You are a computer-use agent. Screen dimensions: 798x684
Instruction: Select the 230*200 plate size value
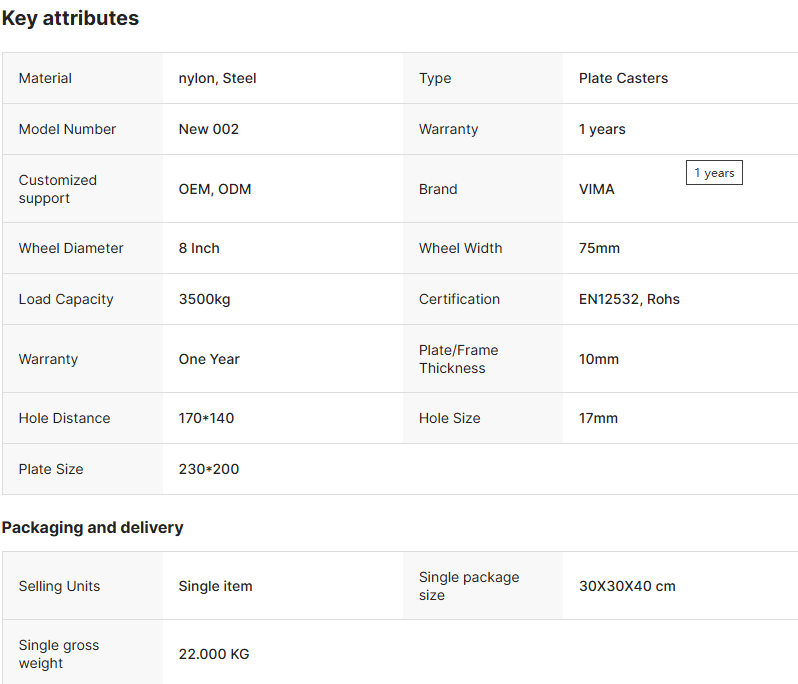[209, 469]
